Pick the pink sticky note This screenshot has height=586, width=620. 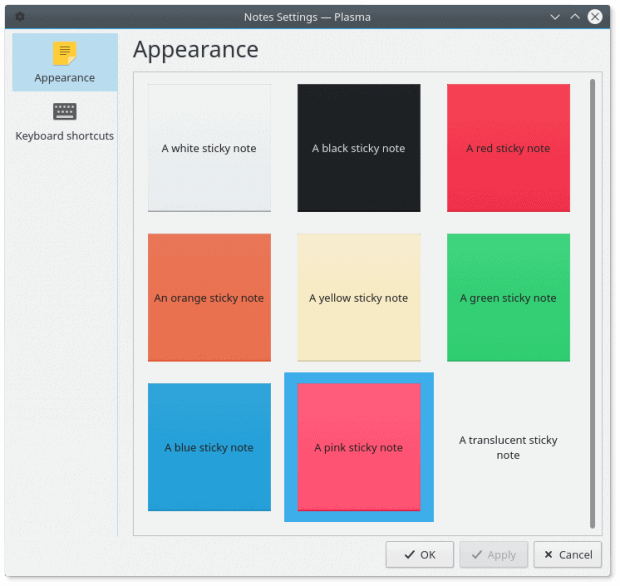(x=359, y=447)
